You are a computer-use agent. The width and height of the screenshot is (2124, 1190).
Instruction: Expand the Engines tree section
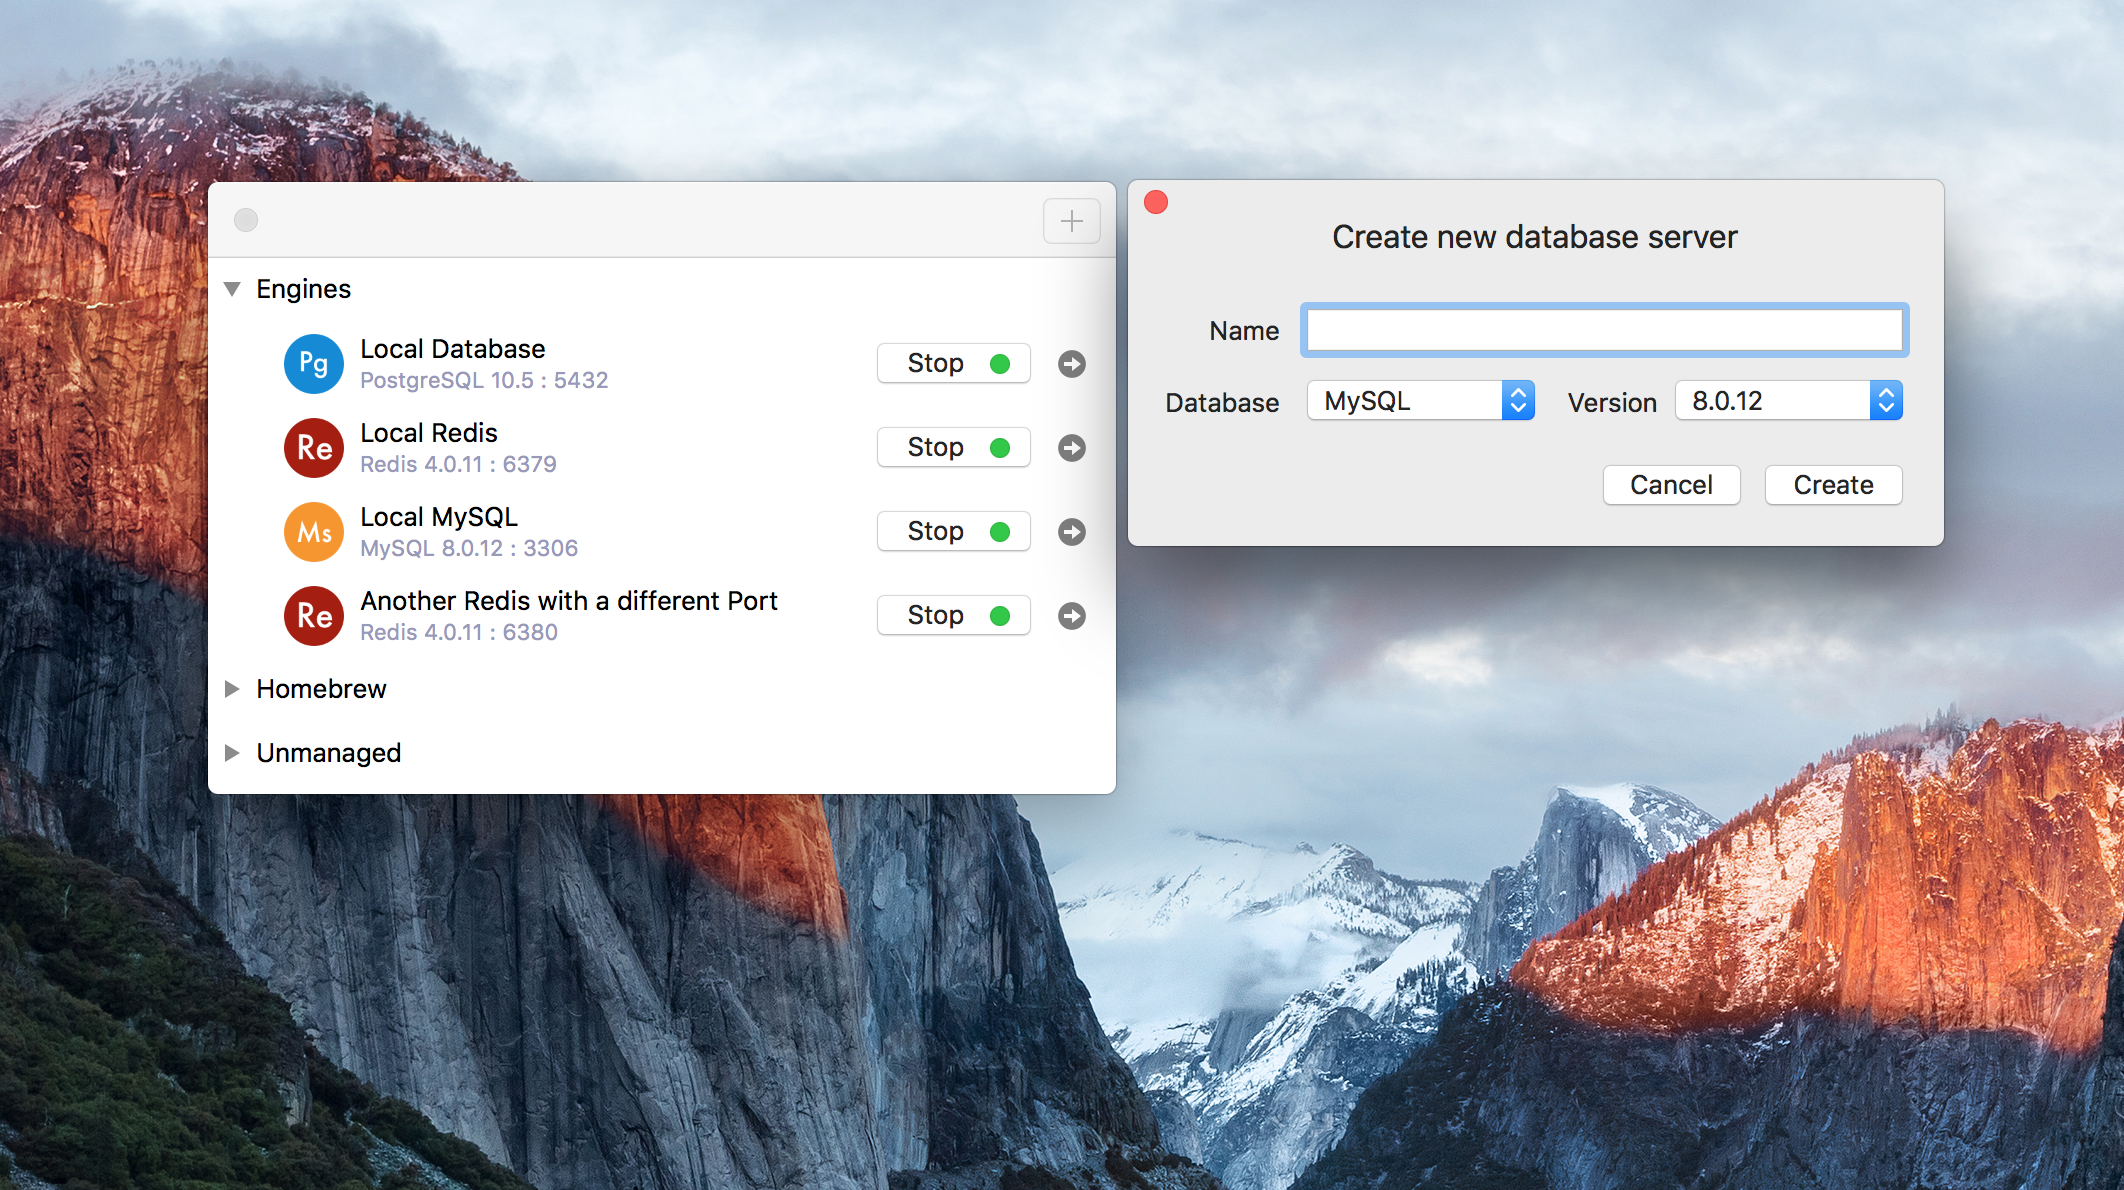[238, 287]
